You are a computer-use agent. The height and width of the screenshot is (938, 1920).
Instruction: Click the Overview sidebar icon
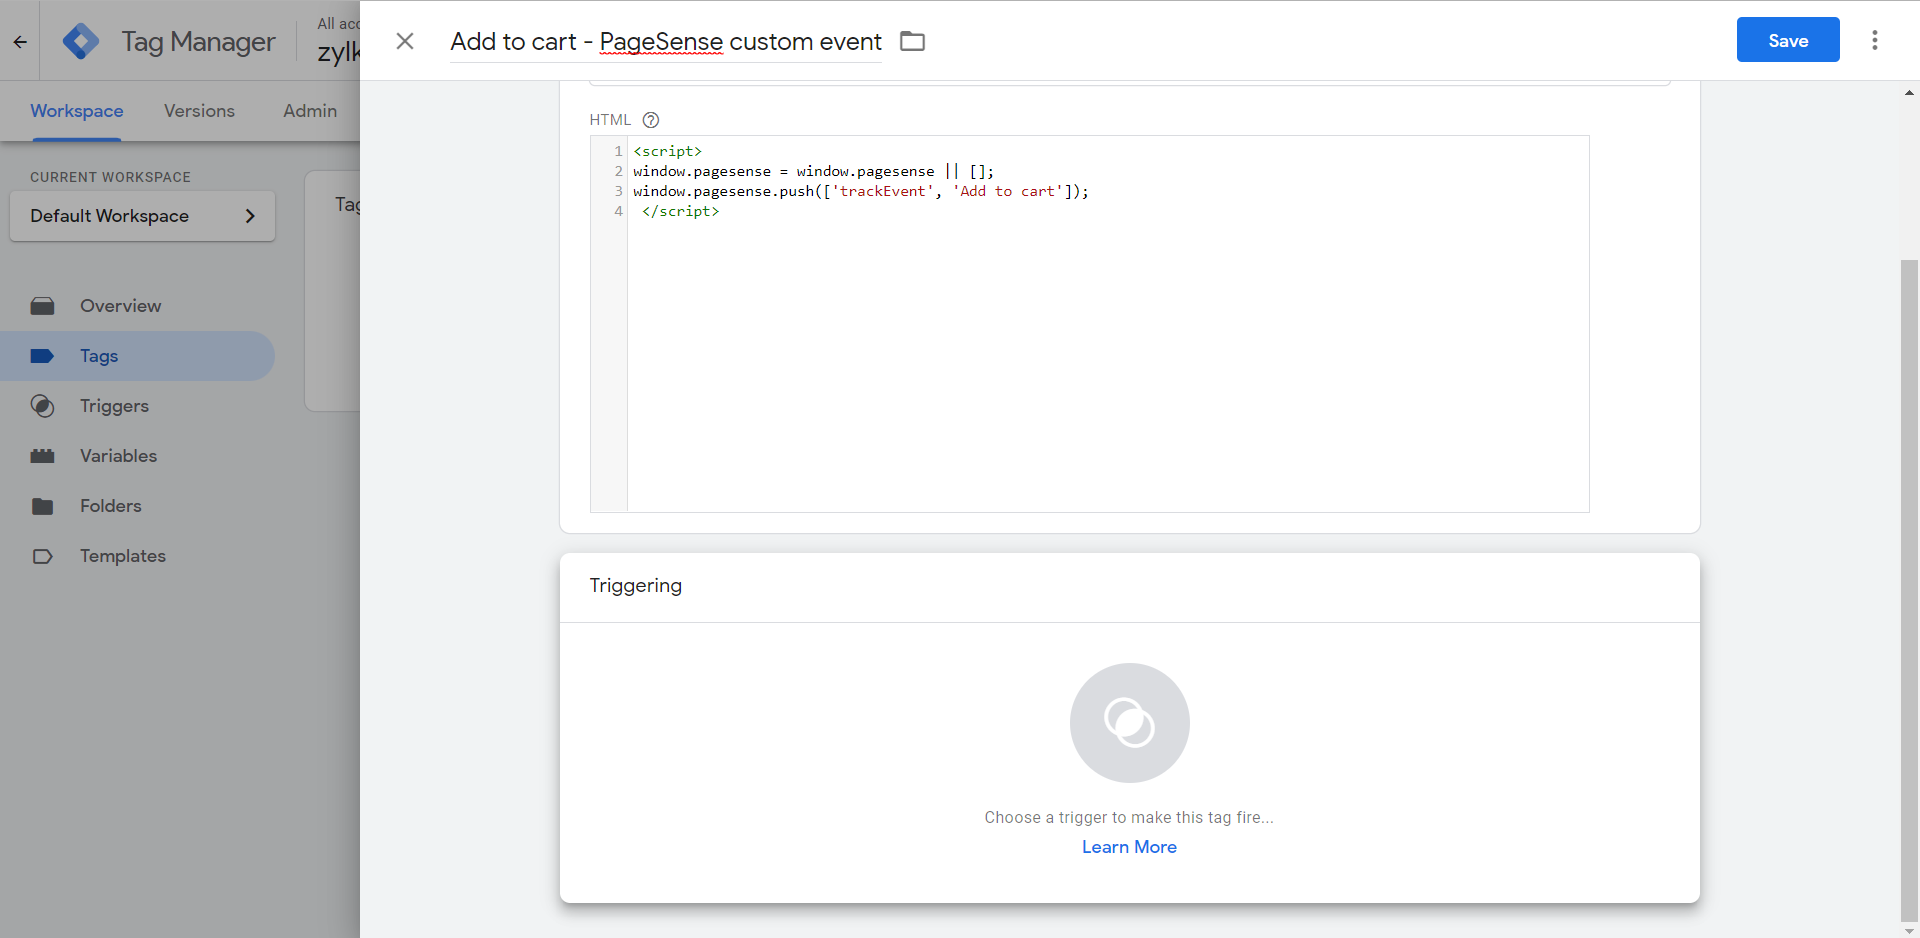coord(42,306)
